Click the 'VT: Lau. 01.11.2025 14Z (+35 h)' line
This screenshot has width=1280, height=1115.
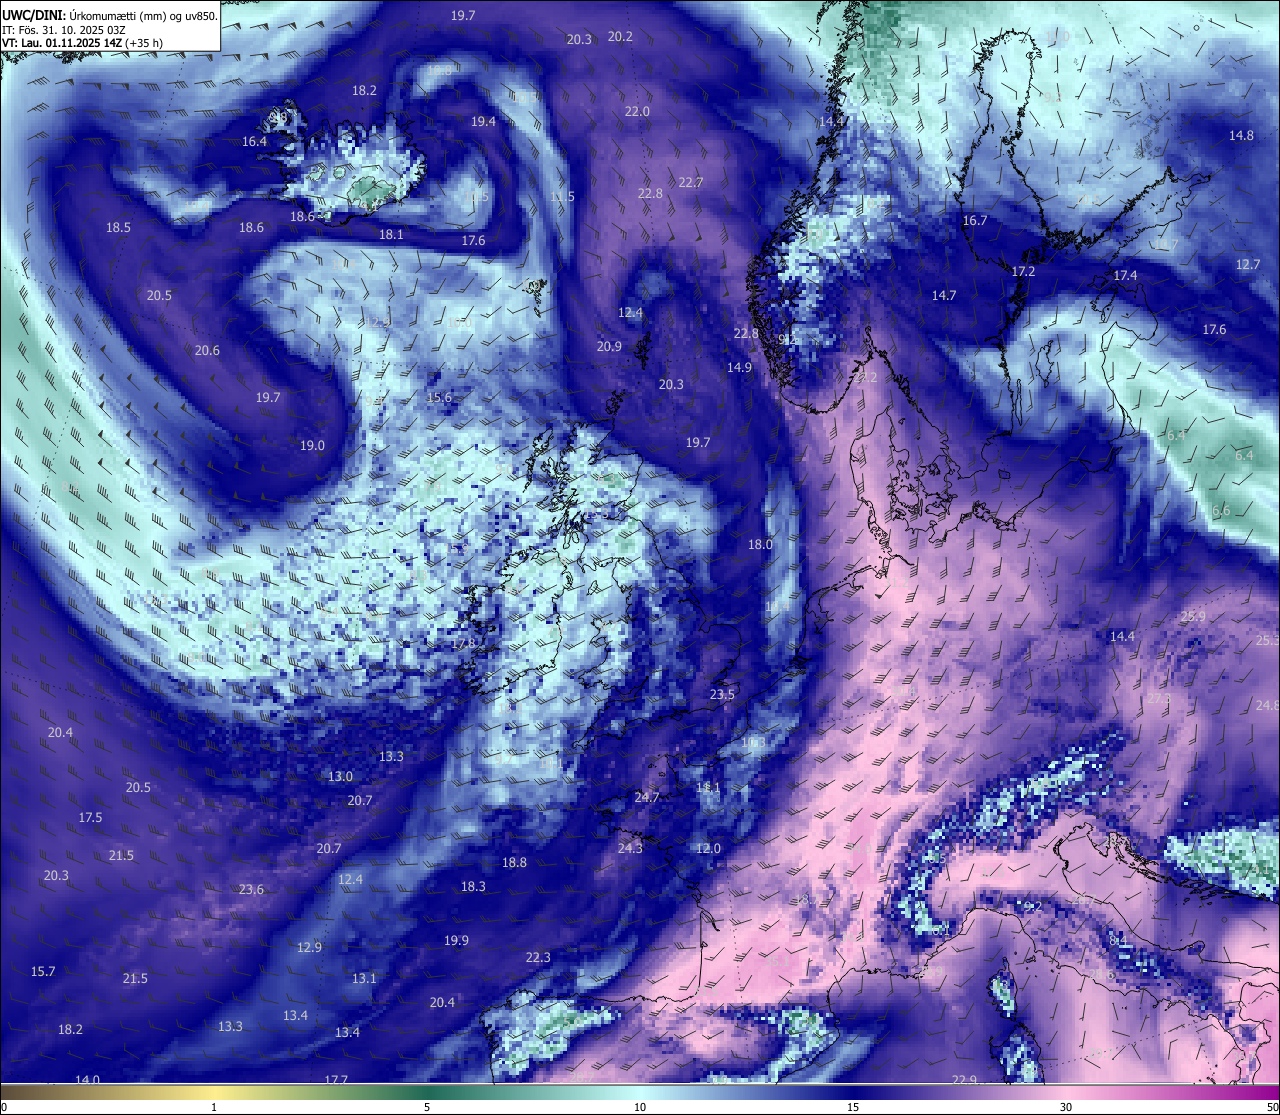tap(82, 43)
